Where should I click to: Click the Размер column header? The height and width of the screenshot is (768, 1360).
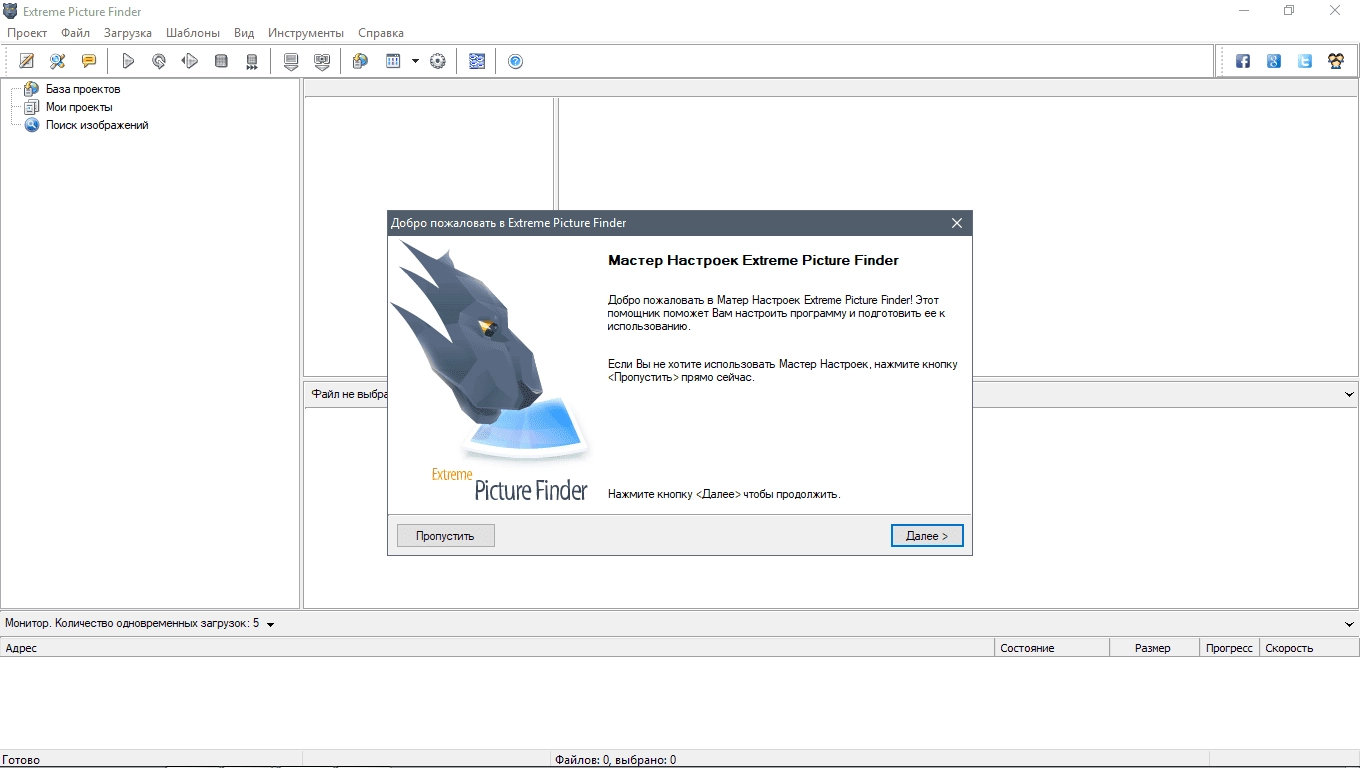click(1154, 648)
